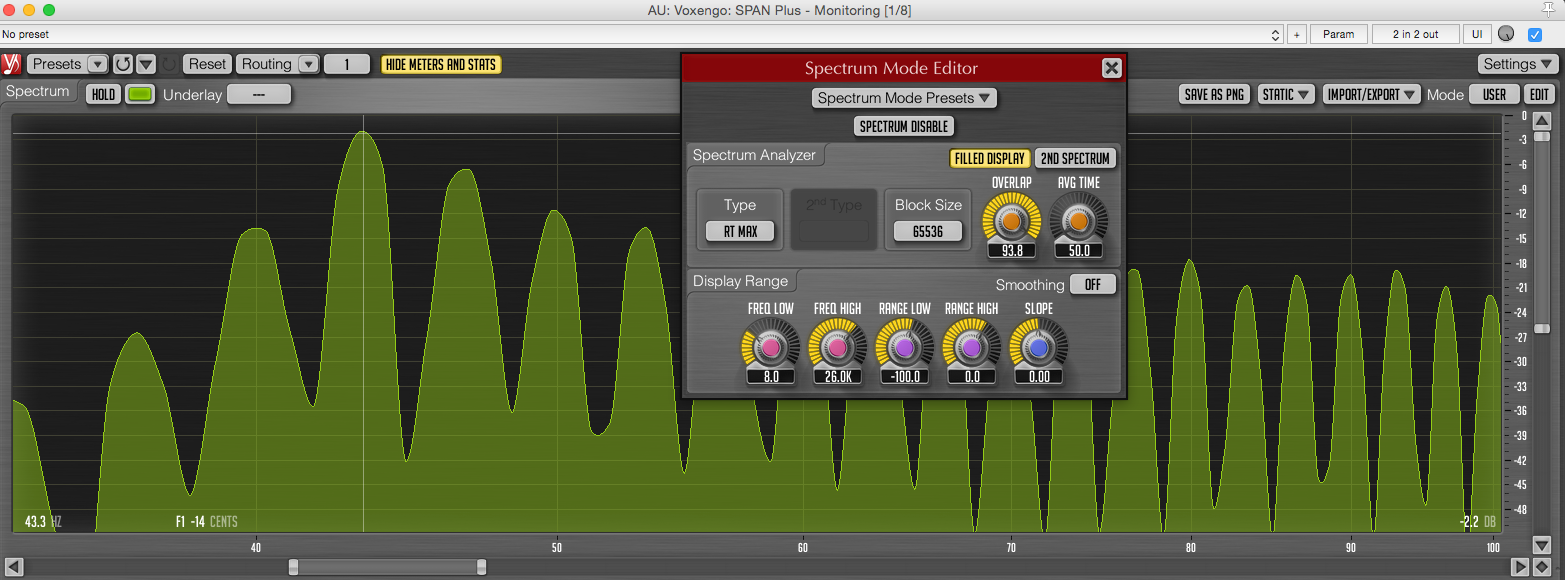
Task: Click the macOS yellow minimize button
Action: [29, 10]
